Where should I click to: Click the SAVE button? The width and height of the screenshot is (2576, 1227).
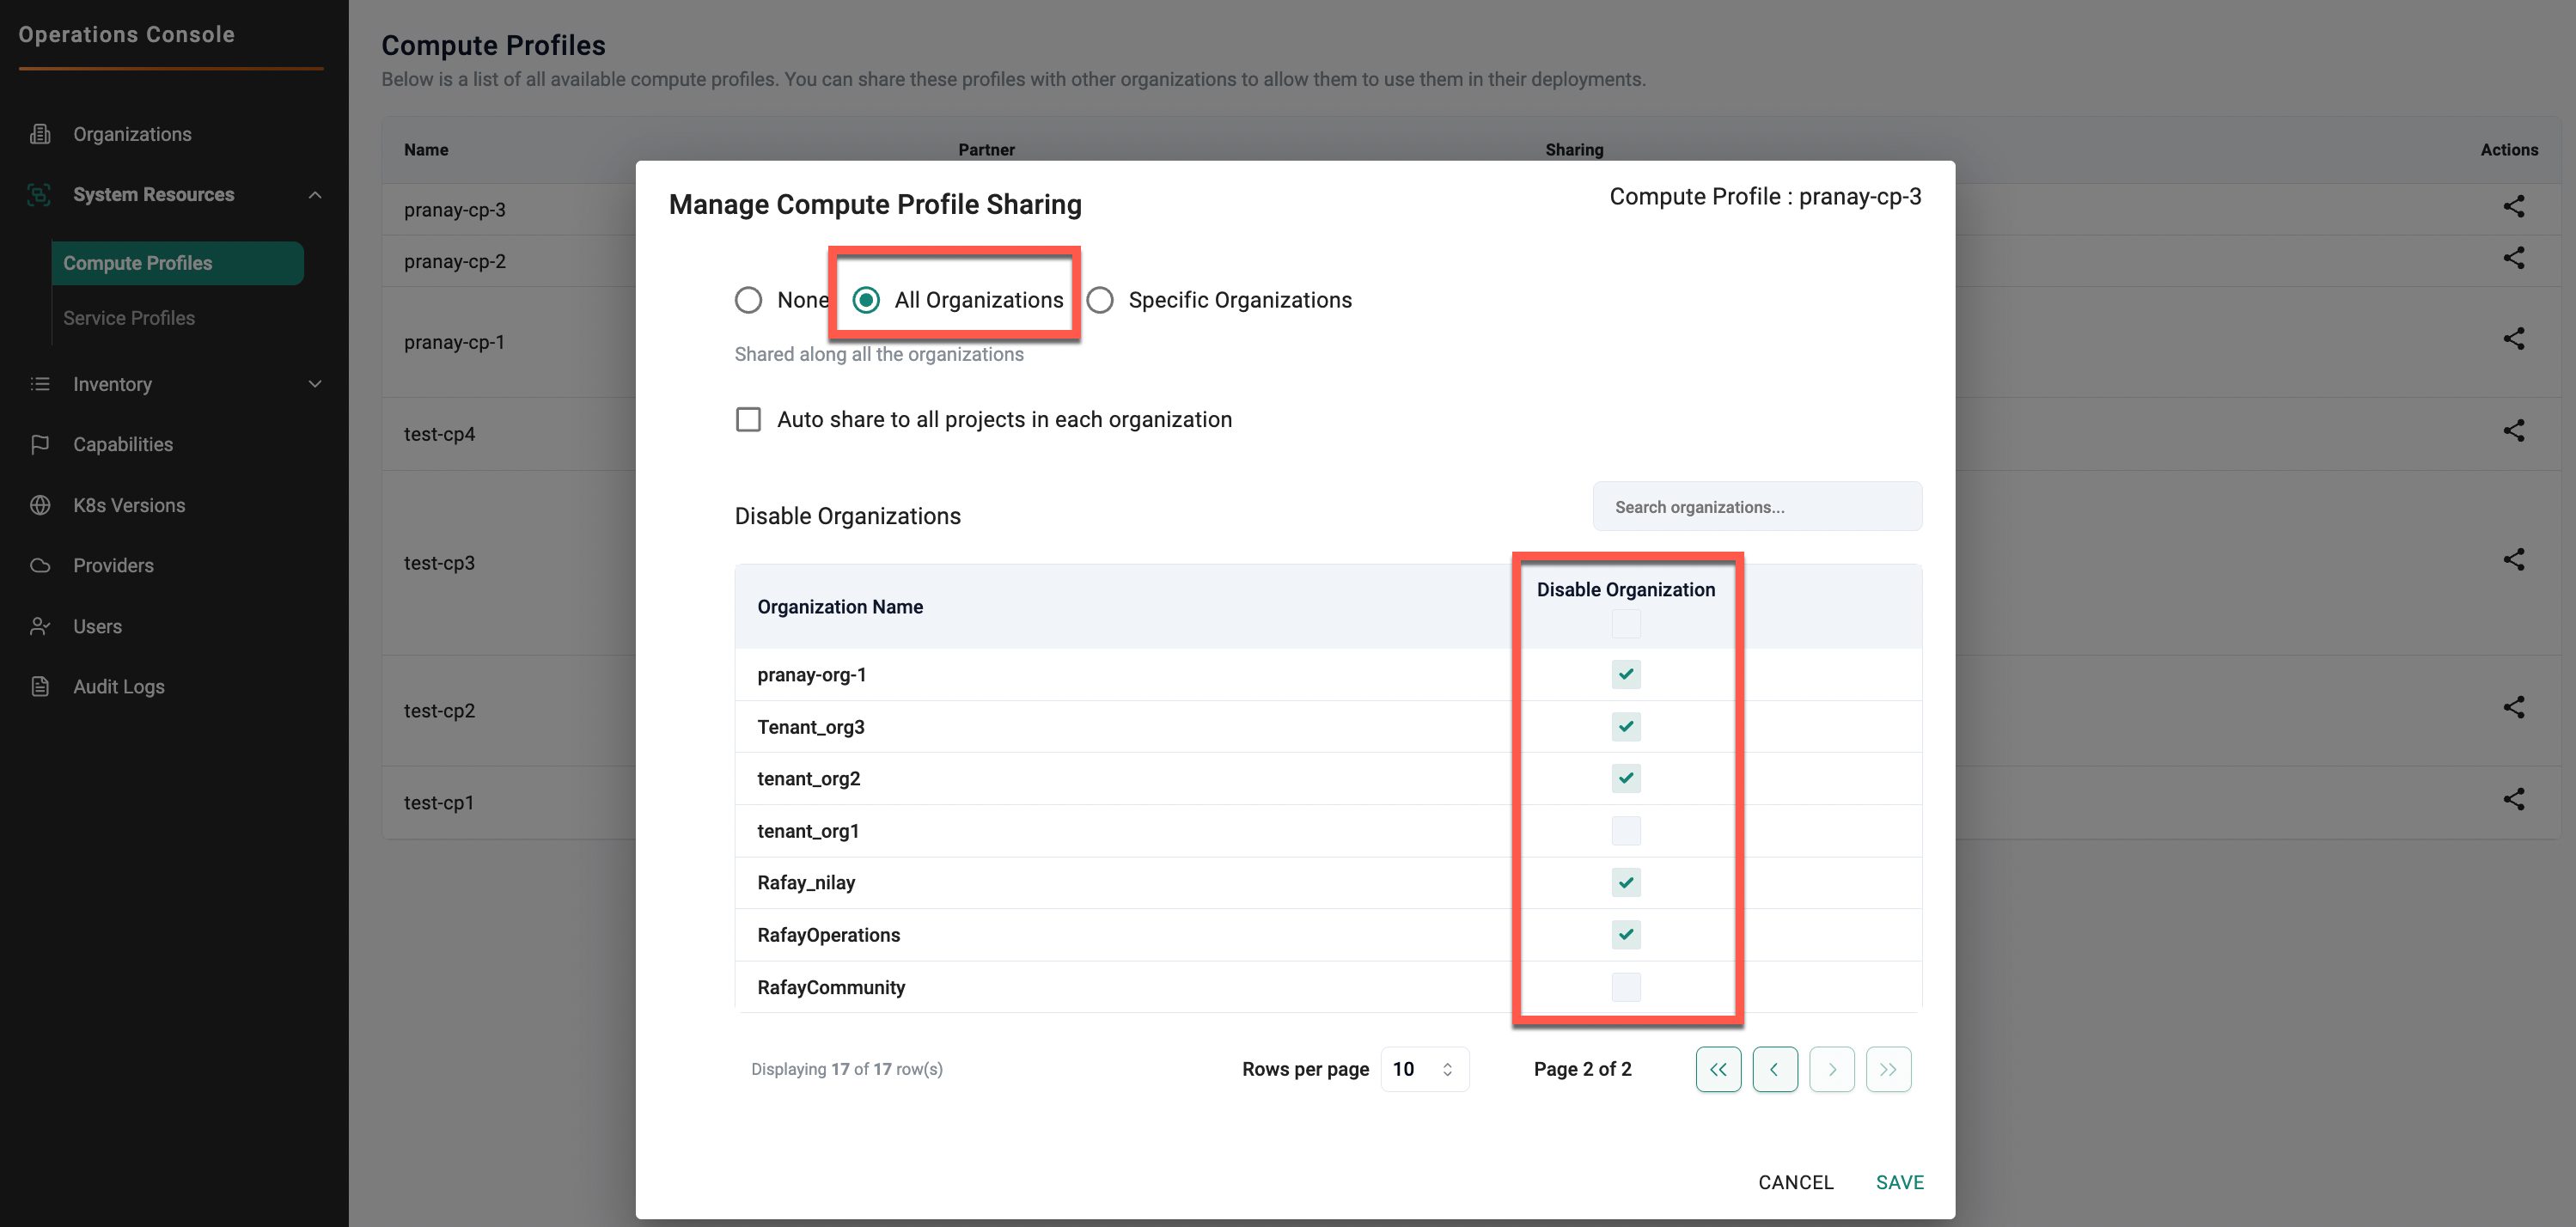pyautogui.click(x=1899, y=1182)
